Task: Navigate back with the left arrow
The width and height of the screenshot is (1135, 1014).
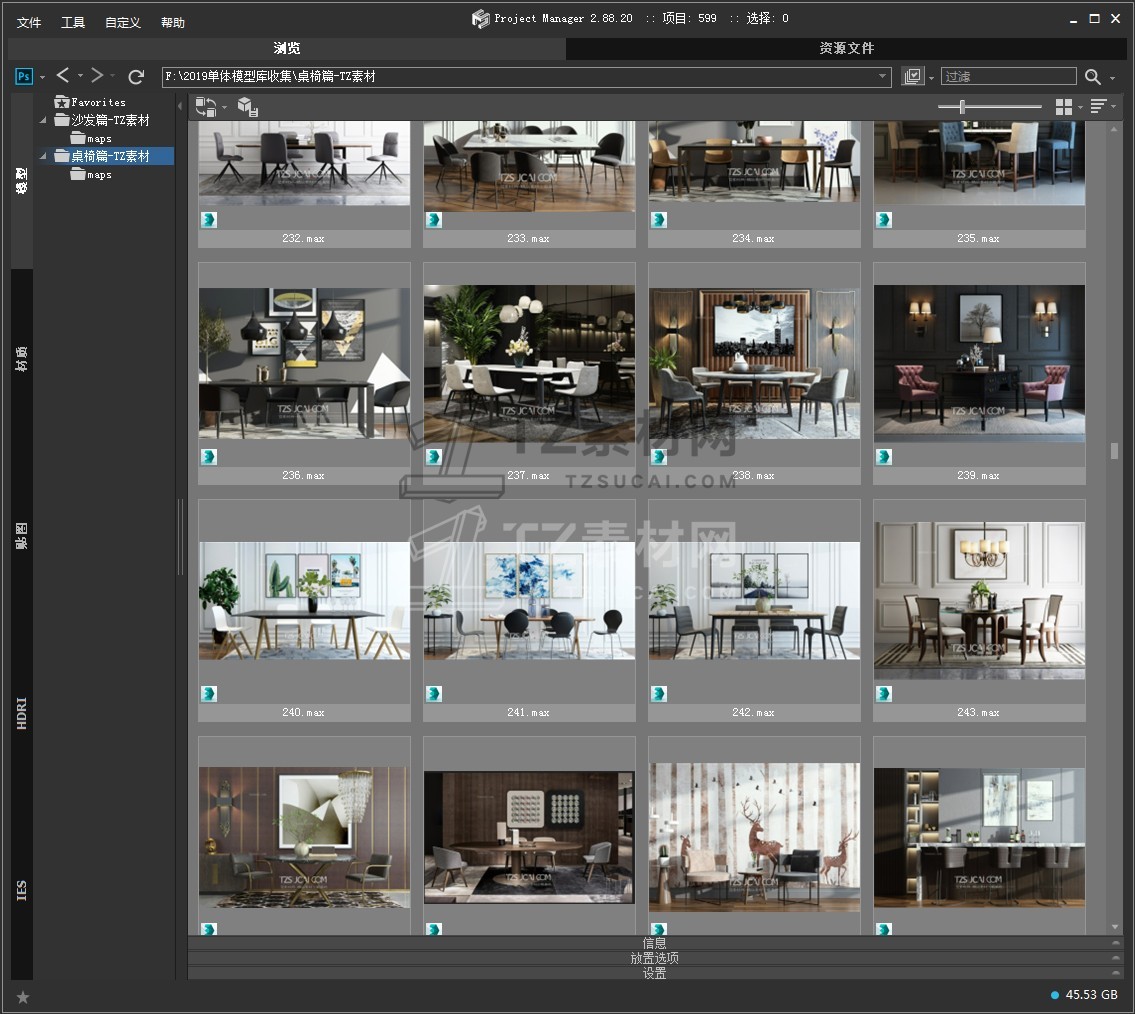Action: 63,76
